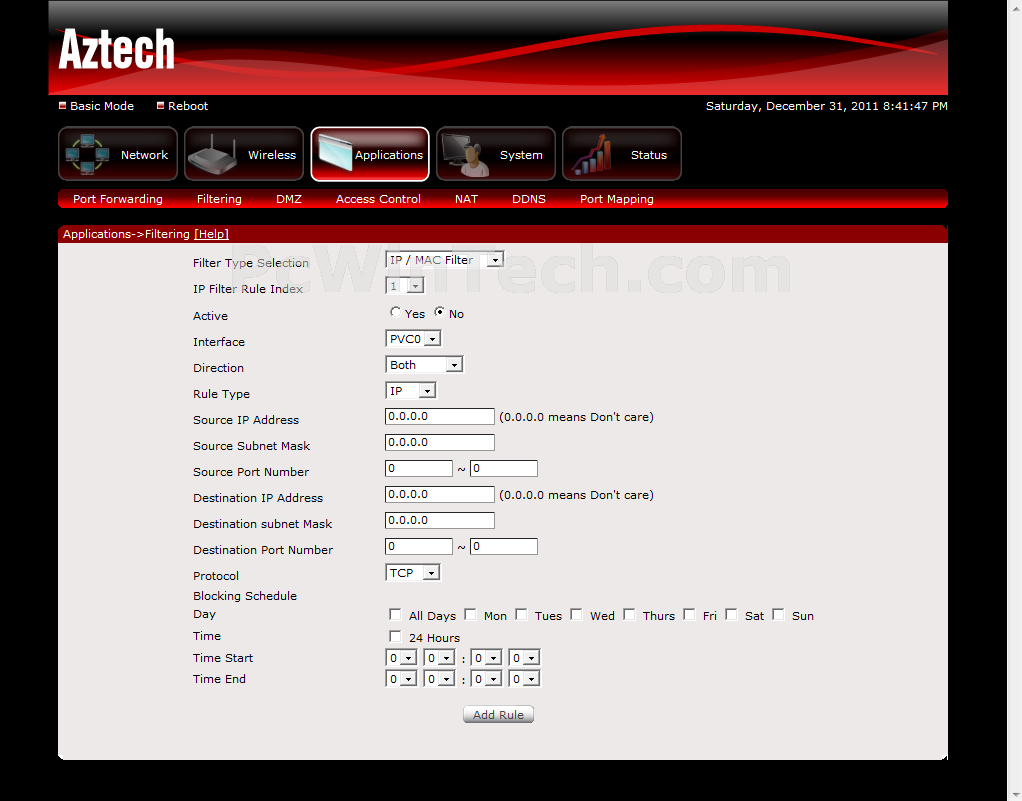Expand first Time Start minute dropdown
1022x801 pixels.
(486, 658)
